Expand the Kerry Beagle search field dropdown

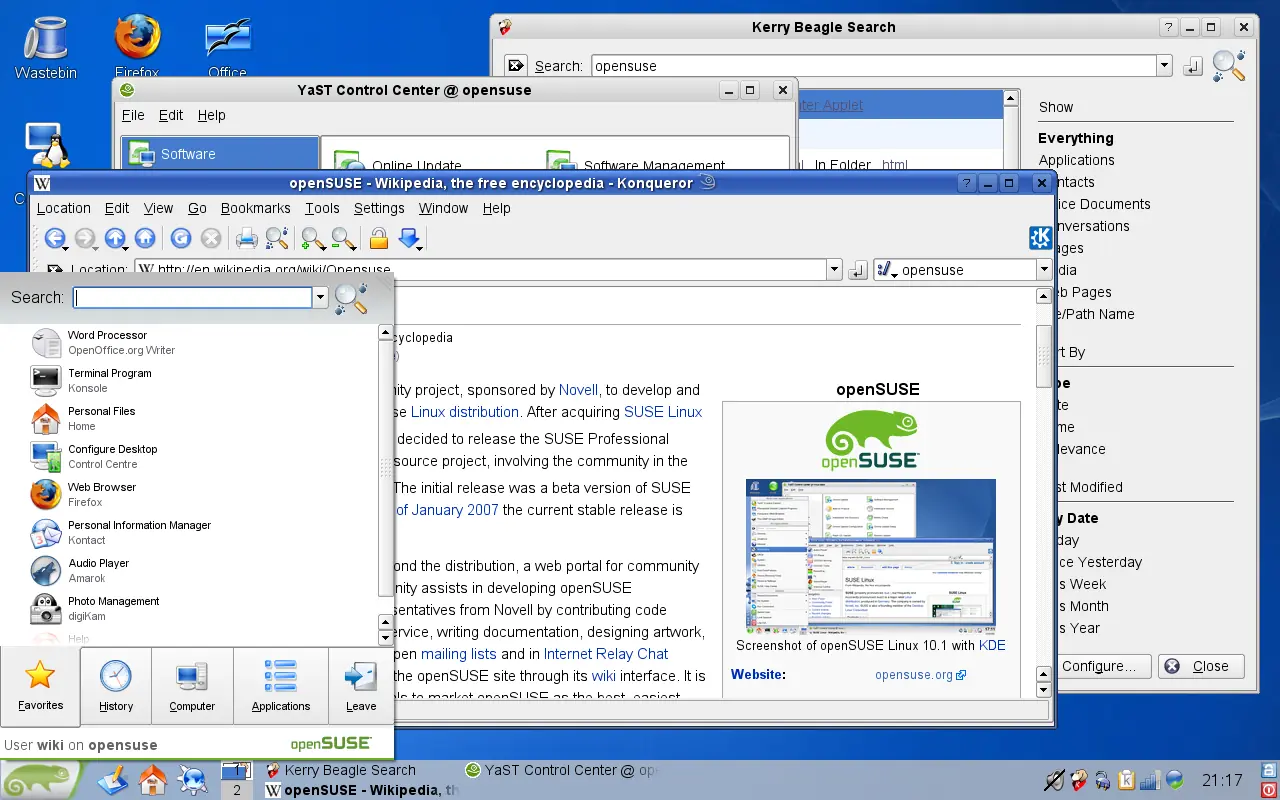[x=1164, y=66]
